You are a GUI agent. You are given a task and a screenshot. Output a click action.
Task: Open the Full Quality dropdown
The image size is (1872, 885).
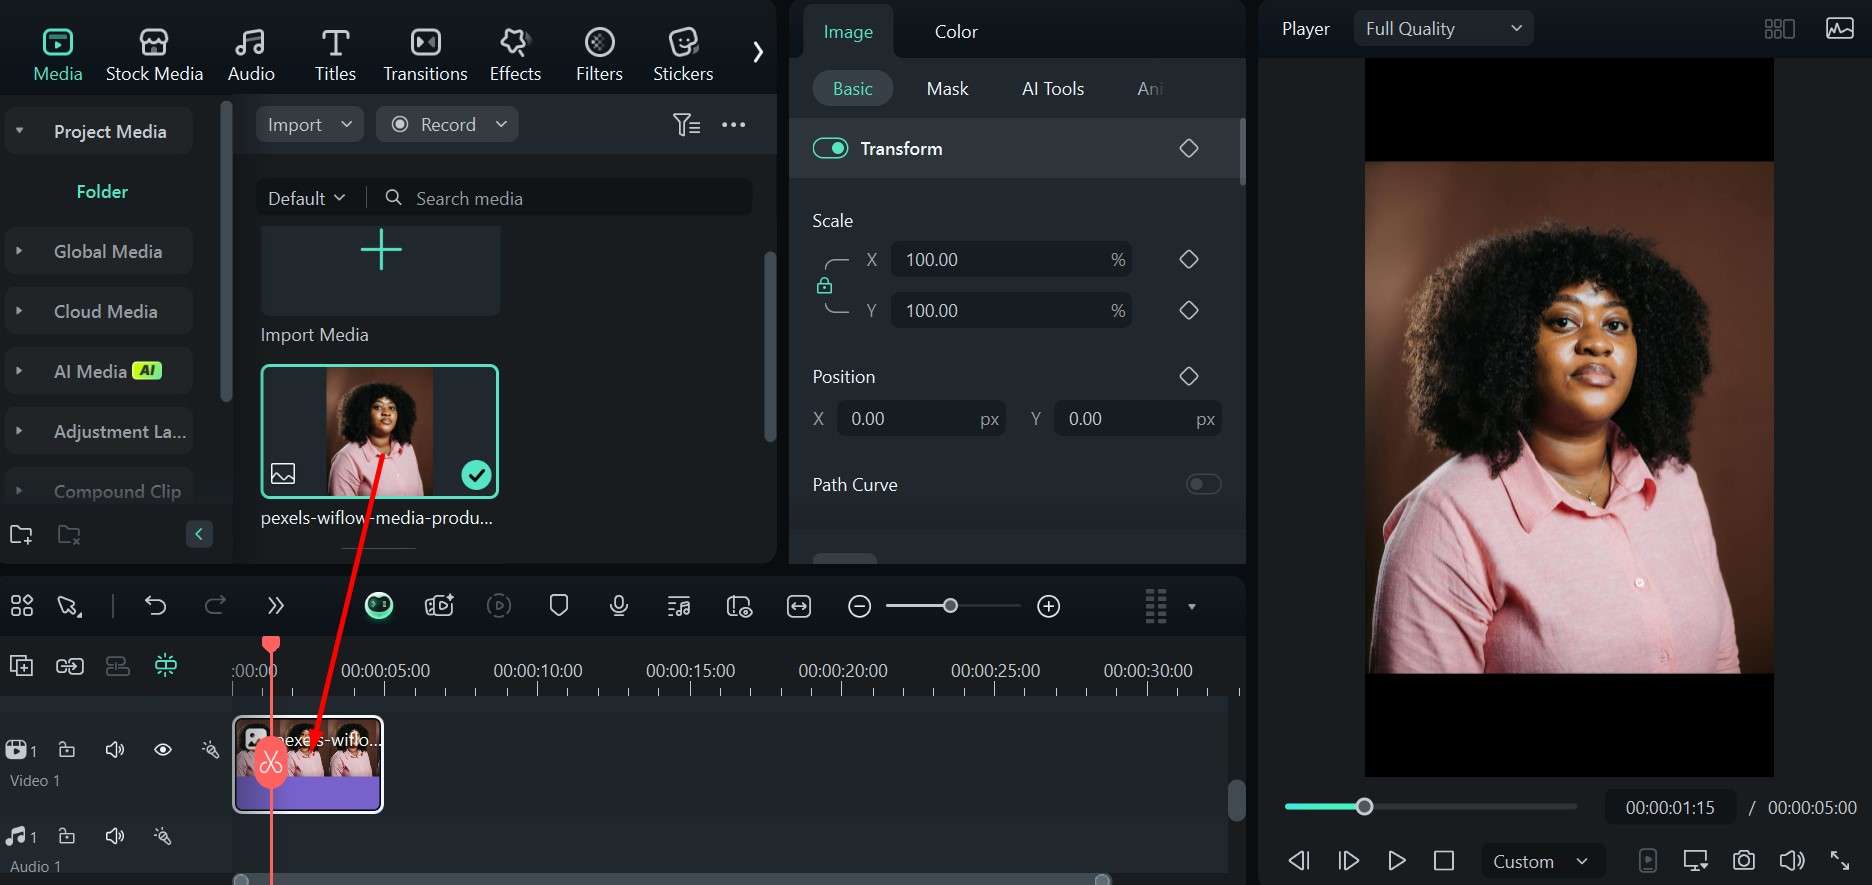[x=1443, y=28]
